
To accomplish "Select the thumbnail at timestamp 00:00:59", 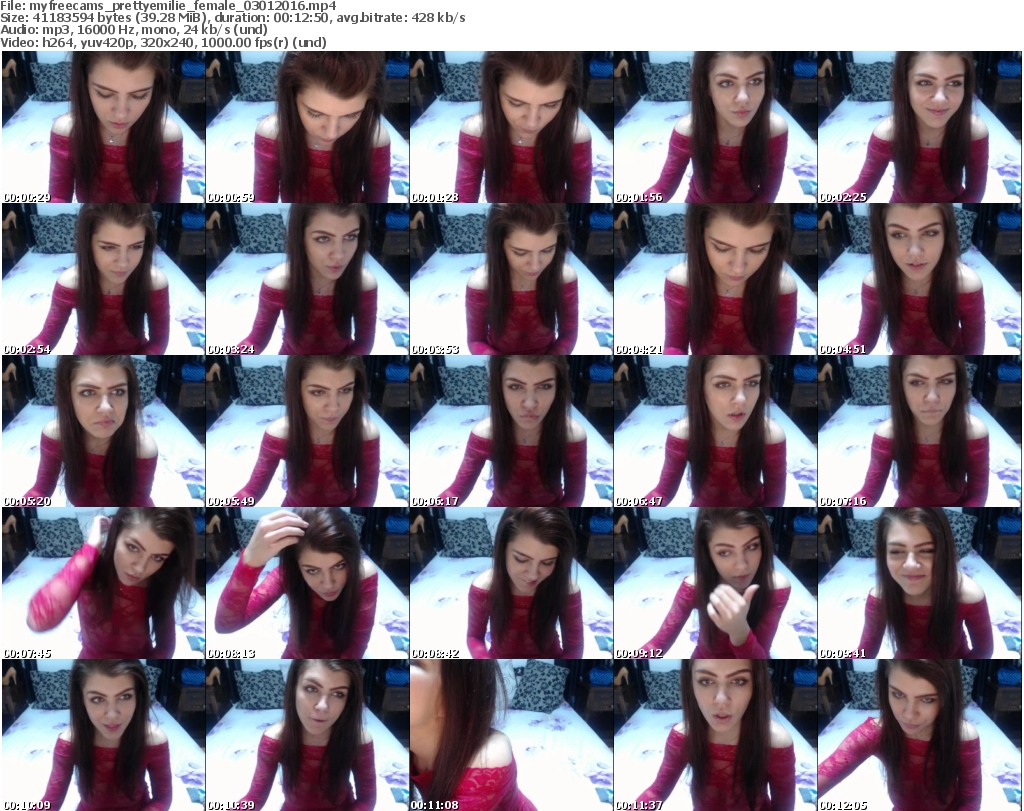I will tap(308, 127).
